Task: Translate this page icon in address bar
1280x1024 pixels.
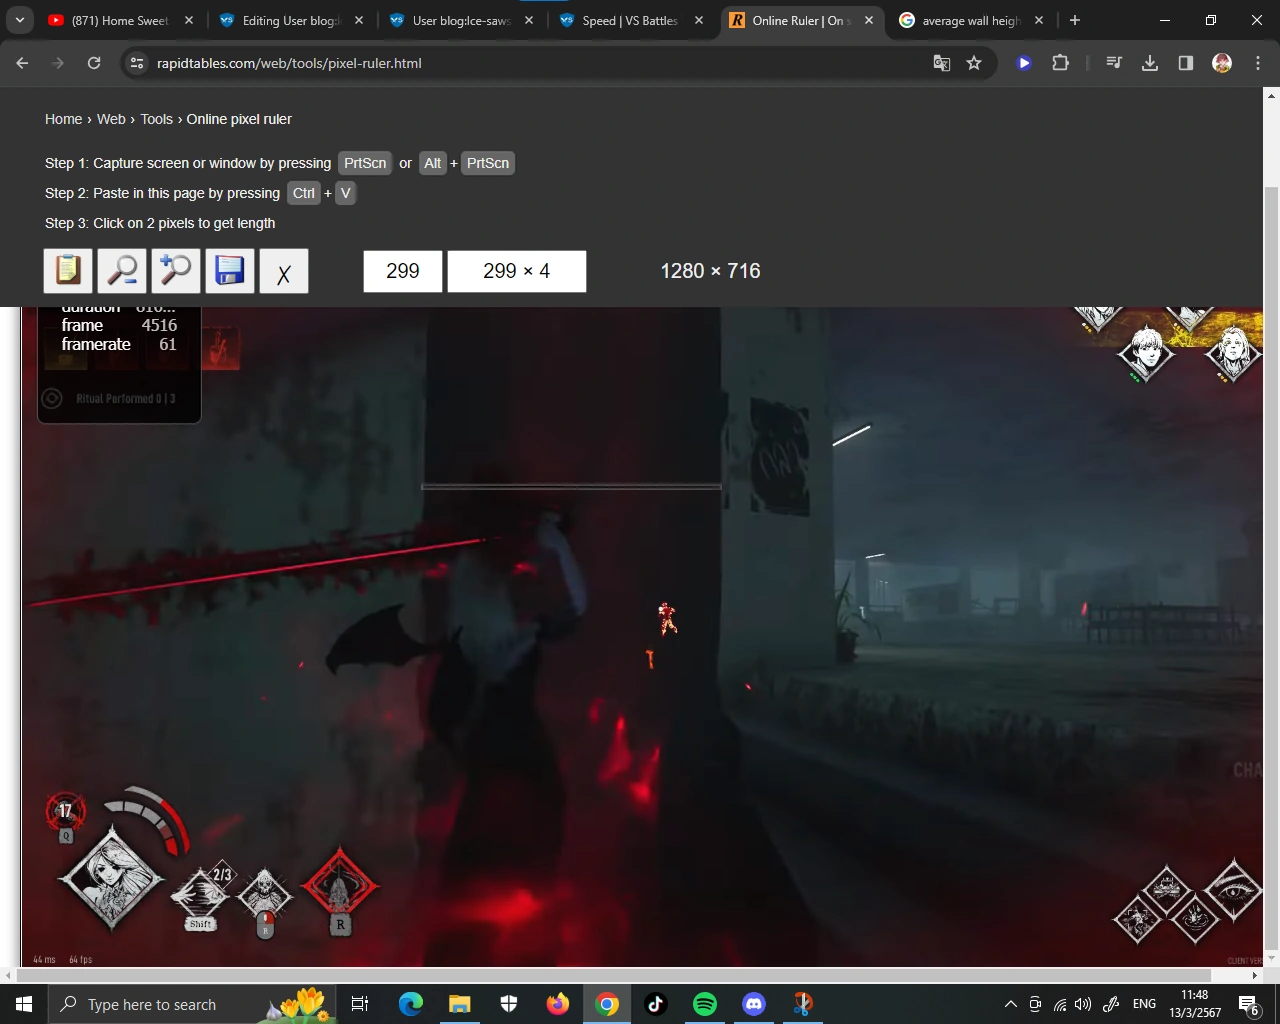Action: (x=941, y=63)
